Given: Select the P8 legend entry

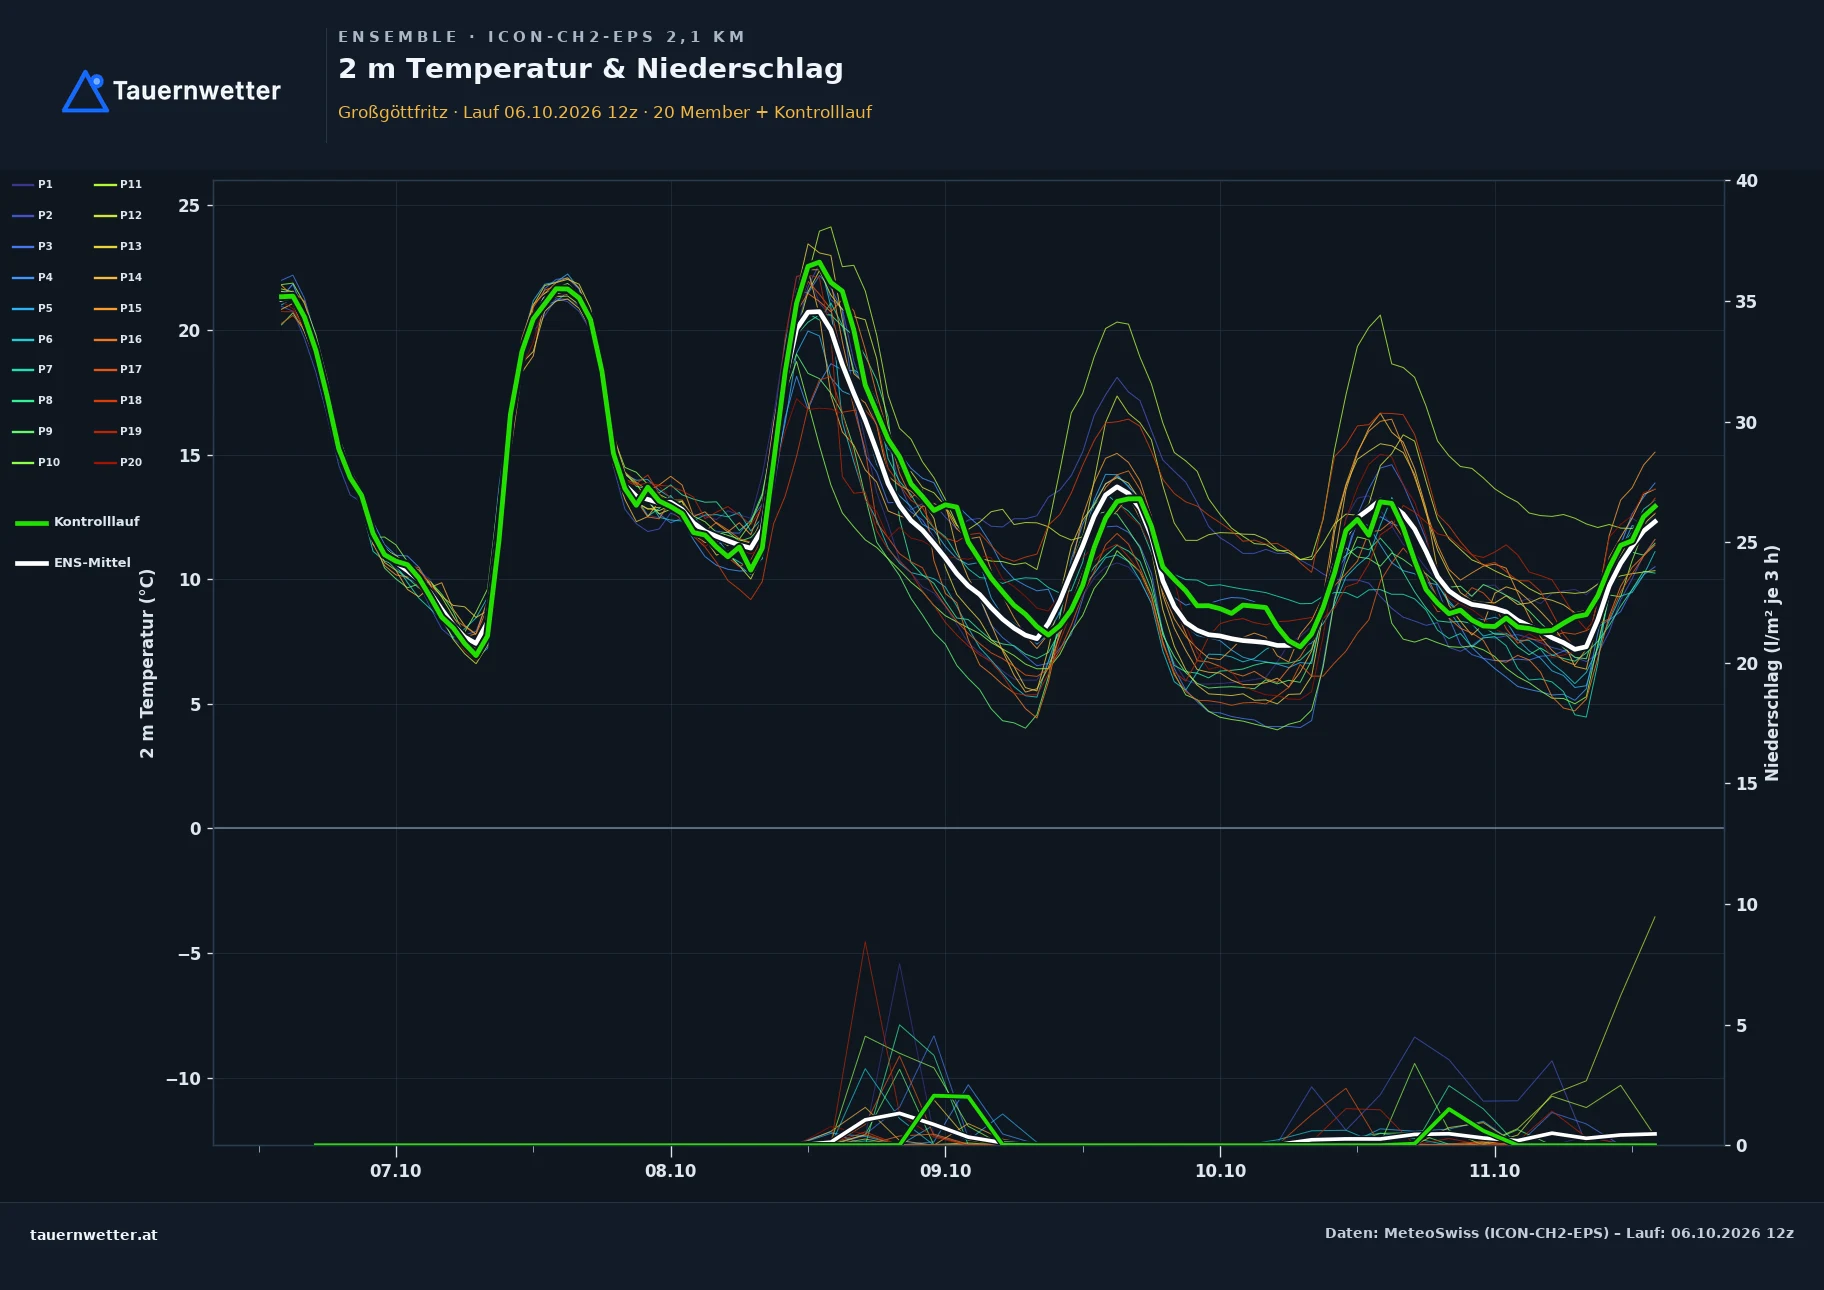Looking at the screenshot, I should (x=33, y=400).
